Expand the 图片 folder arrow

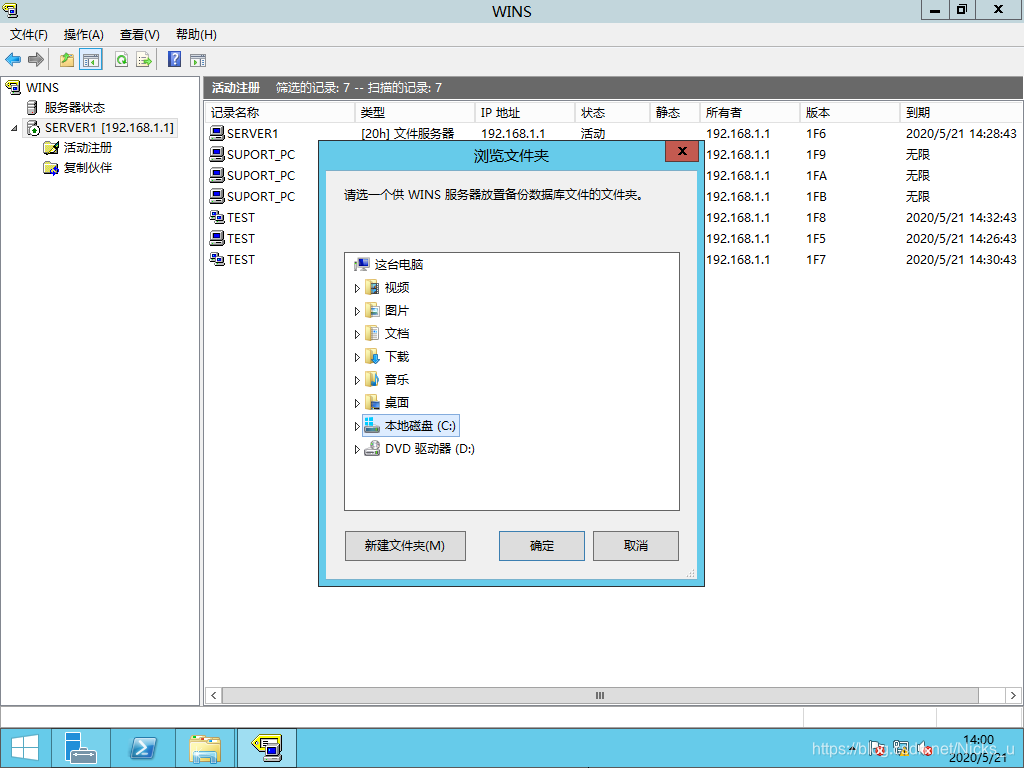pyautogui.click(x=357, y=312)
